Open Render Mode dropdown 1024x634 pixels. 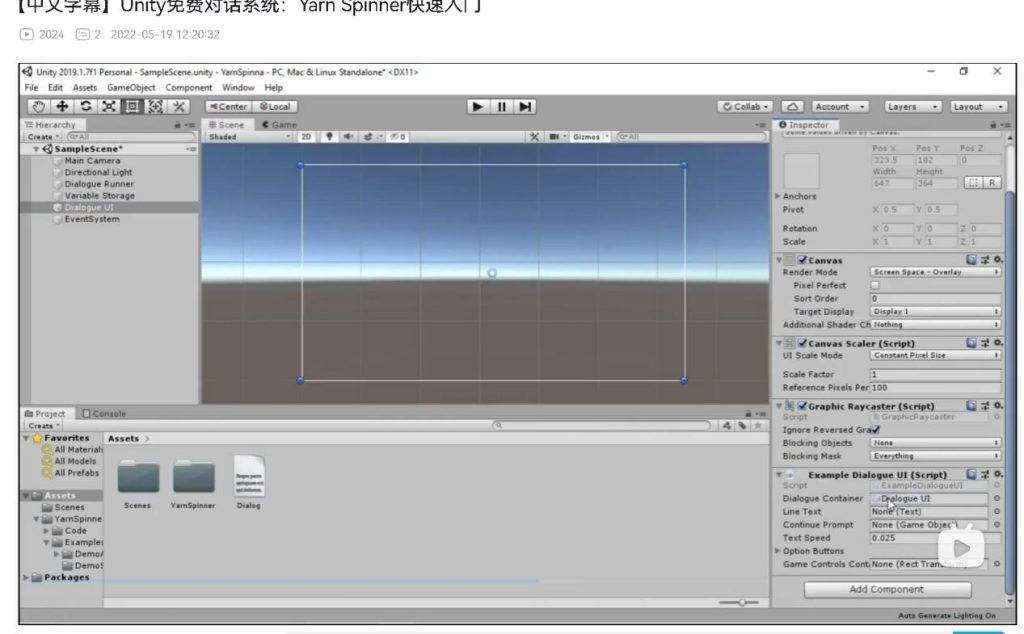pyautogui.click(x=935, y=272)
